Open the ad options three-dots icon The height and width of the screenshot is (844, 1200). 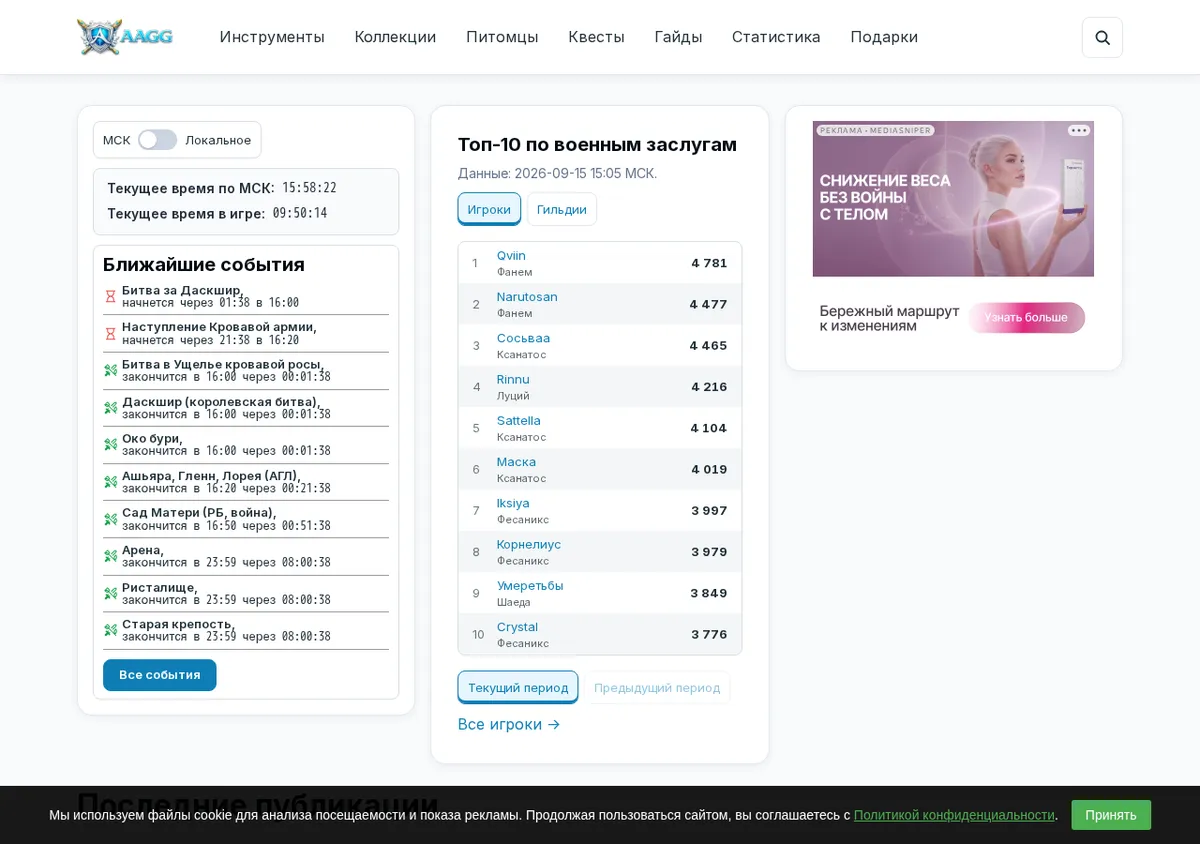click(1078, 130)
